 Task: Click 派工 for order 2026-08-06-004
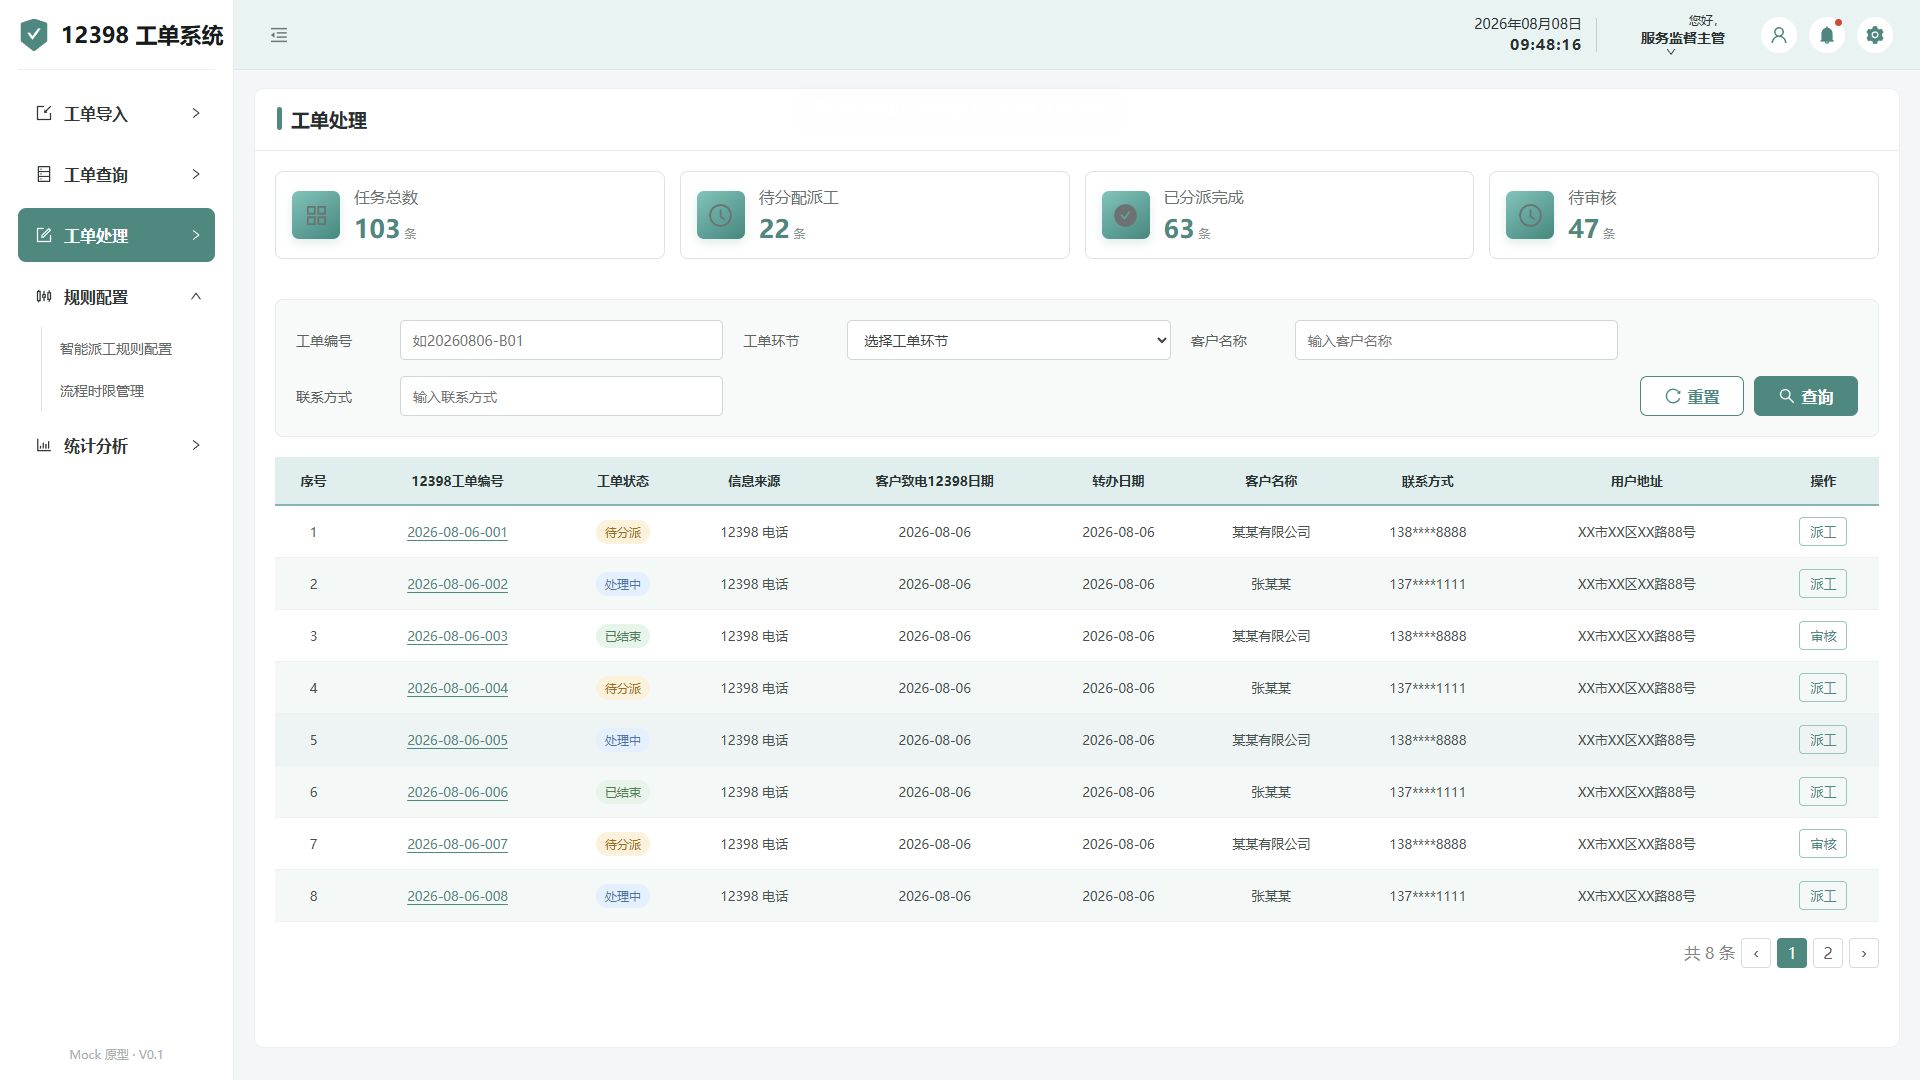[1822, 688]
